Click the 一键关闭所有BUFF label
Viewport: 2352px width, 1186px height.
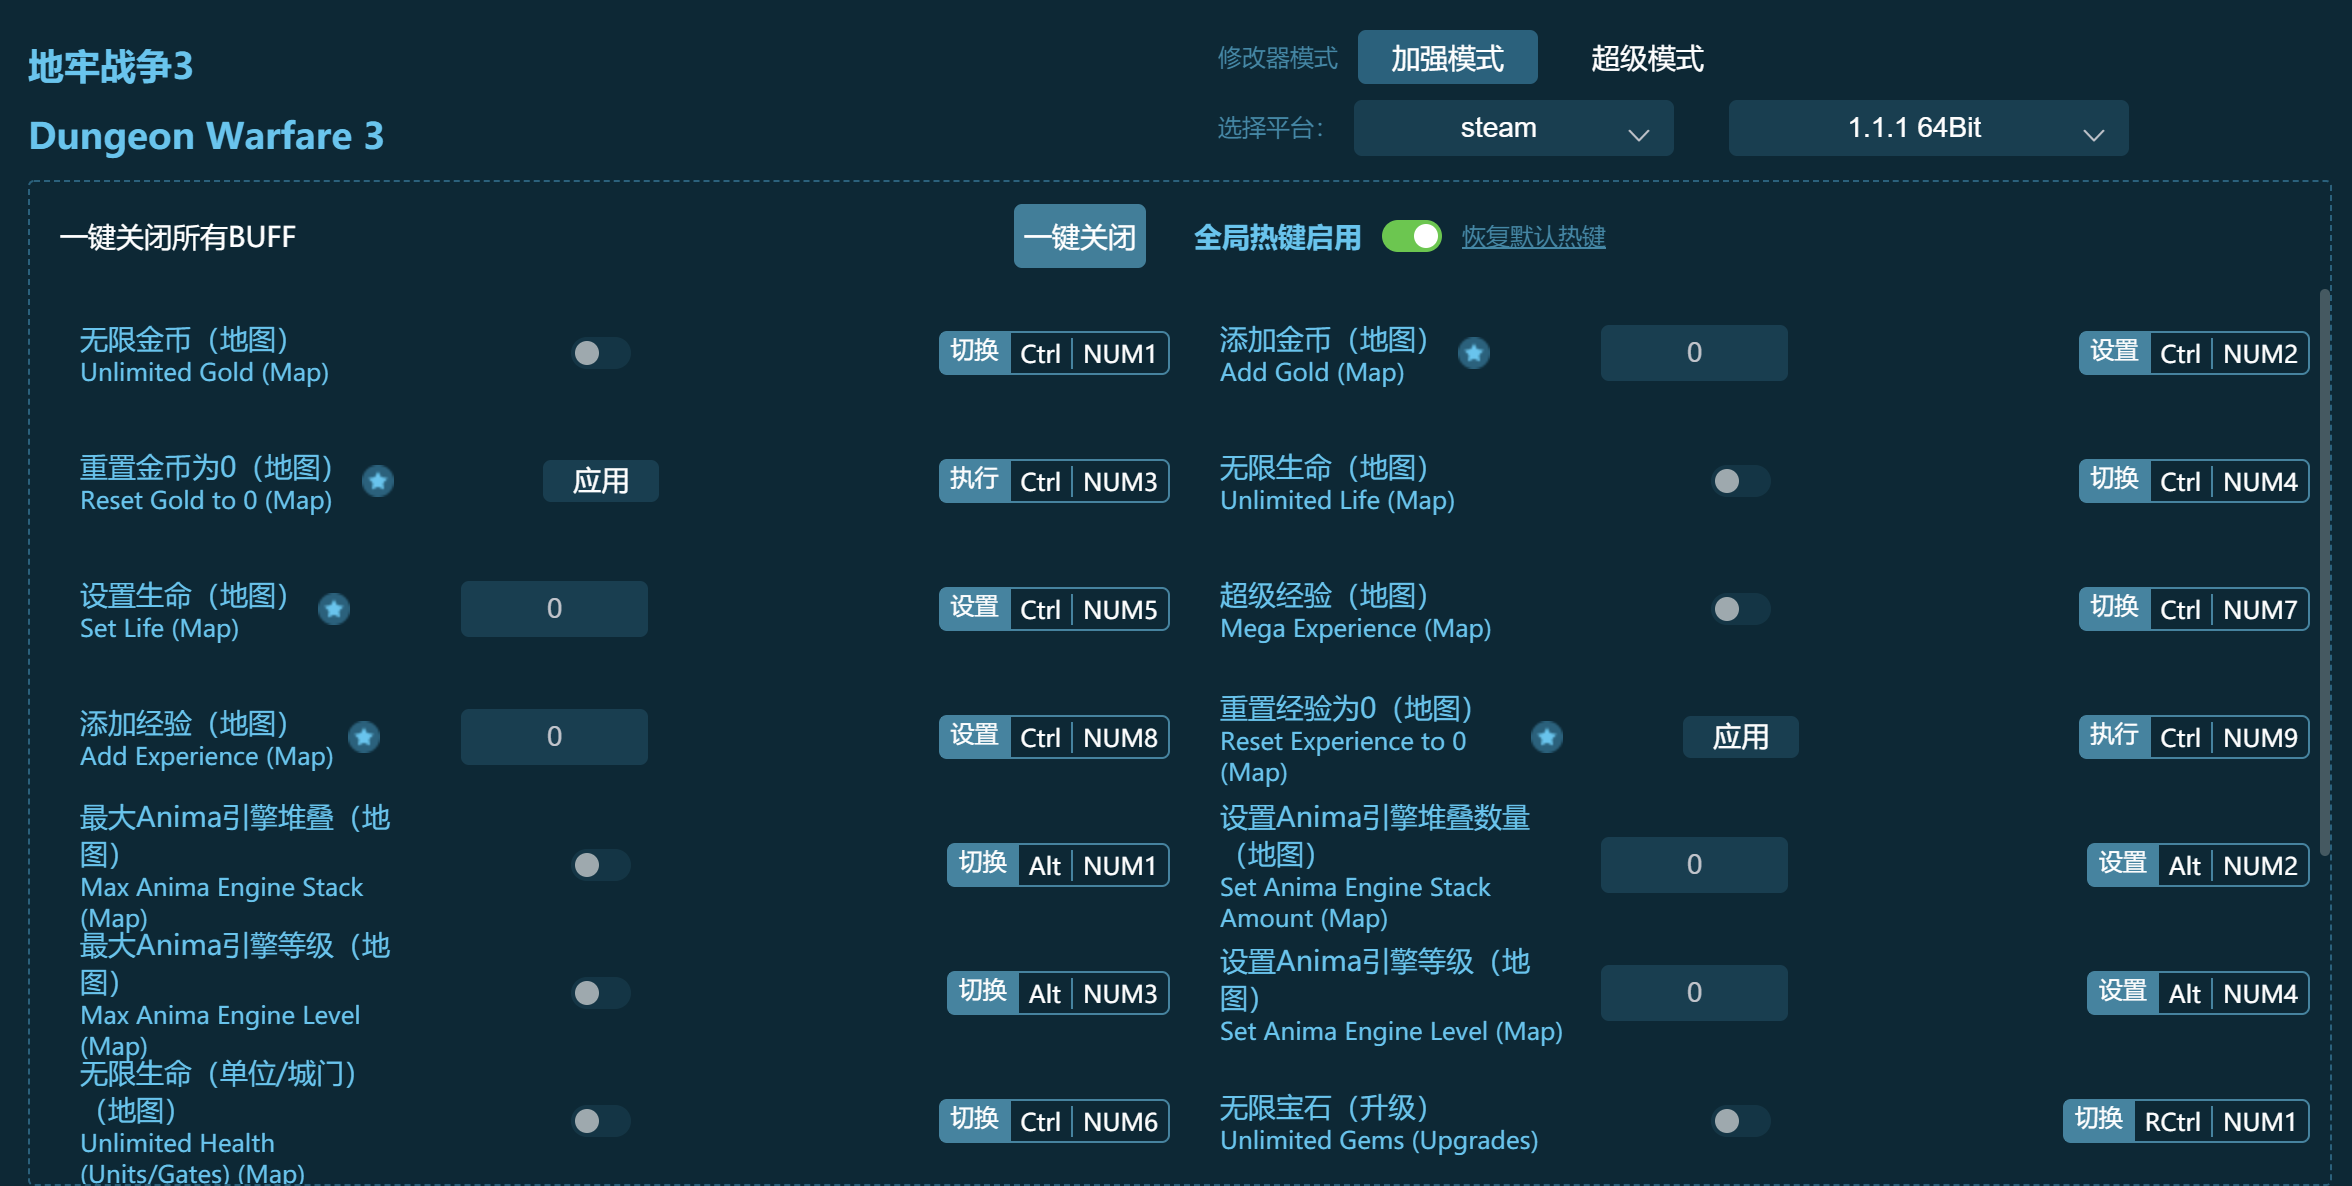point(178,237)
